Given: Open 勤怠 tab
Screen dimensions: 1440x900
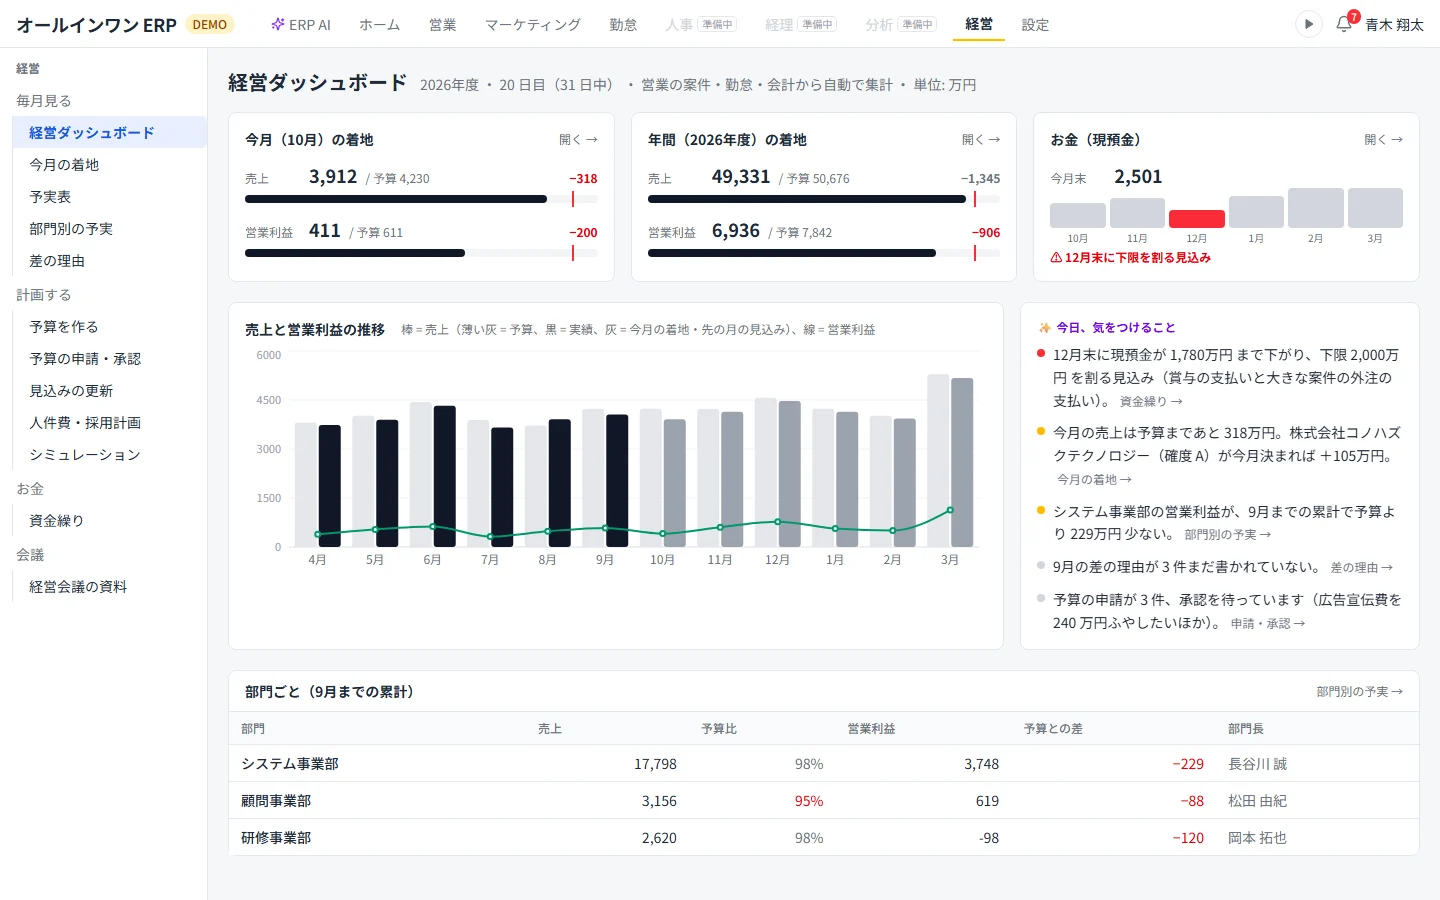Looking at the screenshot, I should point(623,25).
